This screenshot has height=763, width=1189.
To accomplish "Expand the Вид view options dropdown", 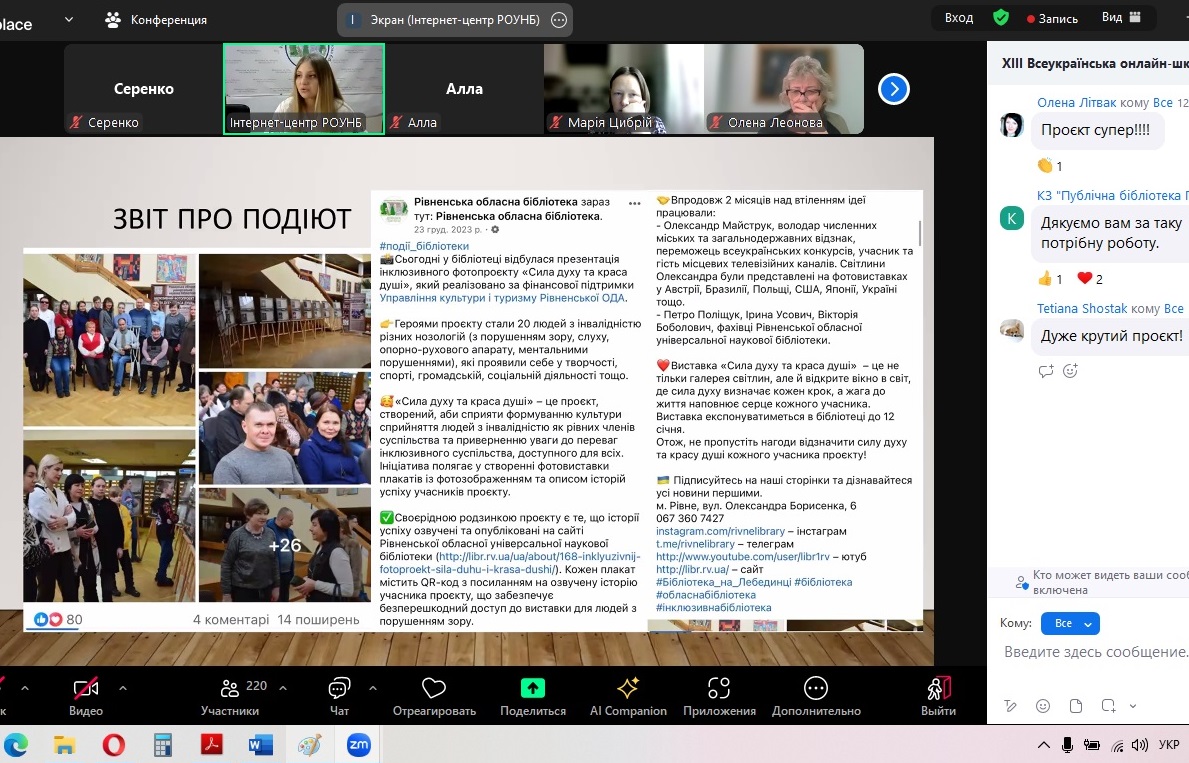I will (1121, 18).
